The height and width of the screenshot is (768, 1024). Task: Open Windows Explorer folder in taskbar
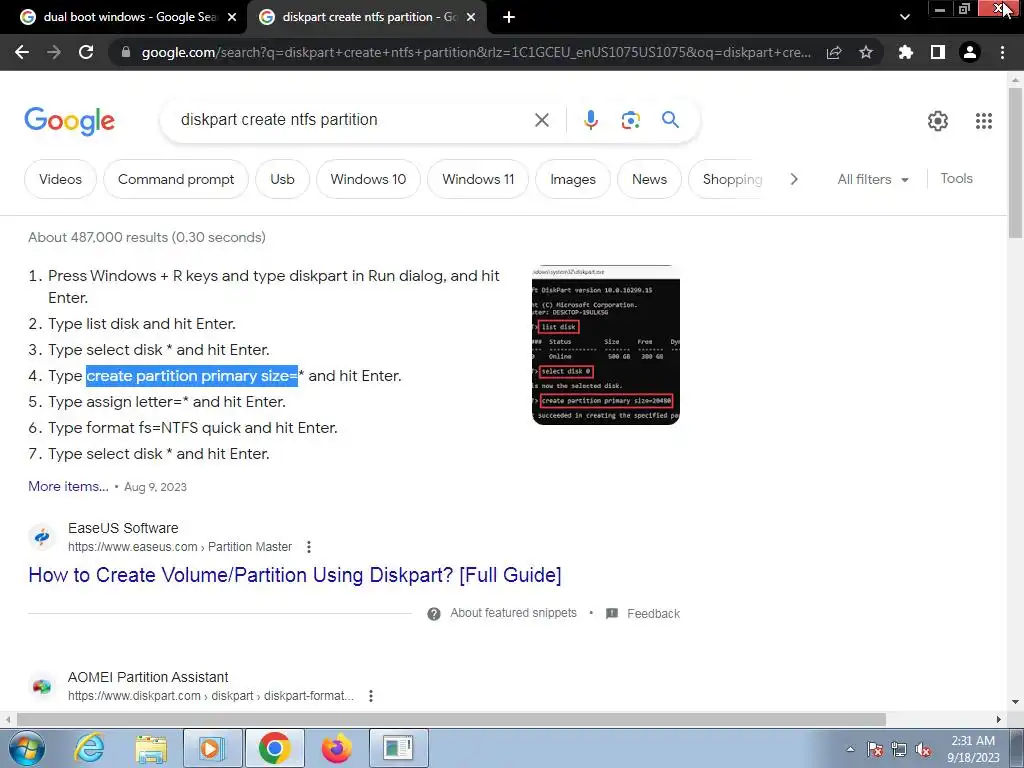[x=151, y=748]
